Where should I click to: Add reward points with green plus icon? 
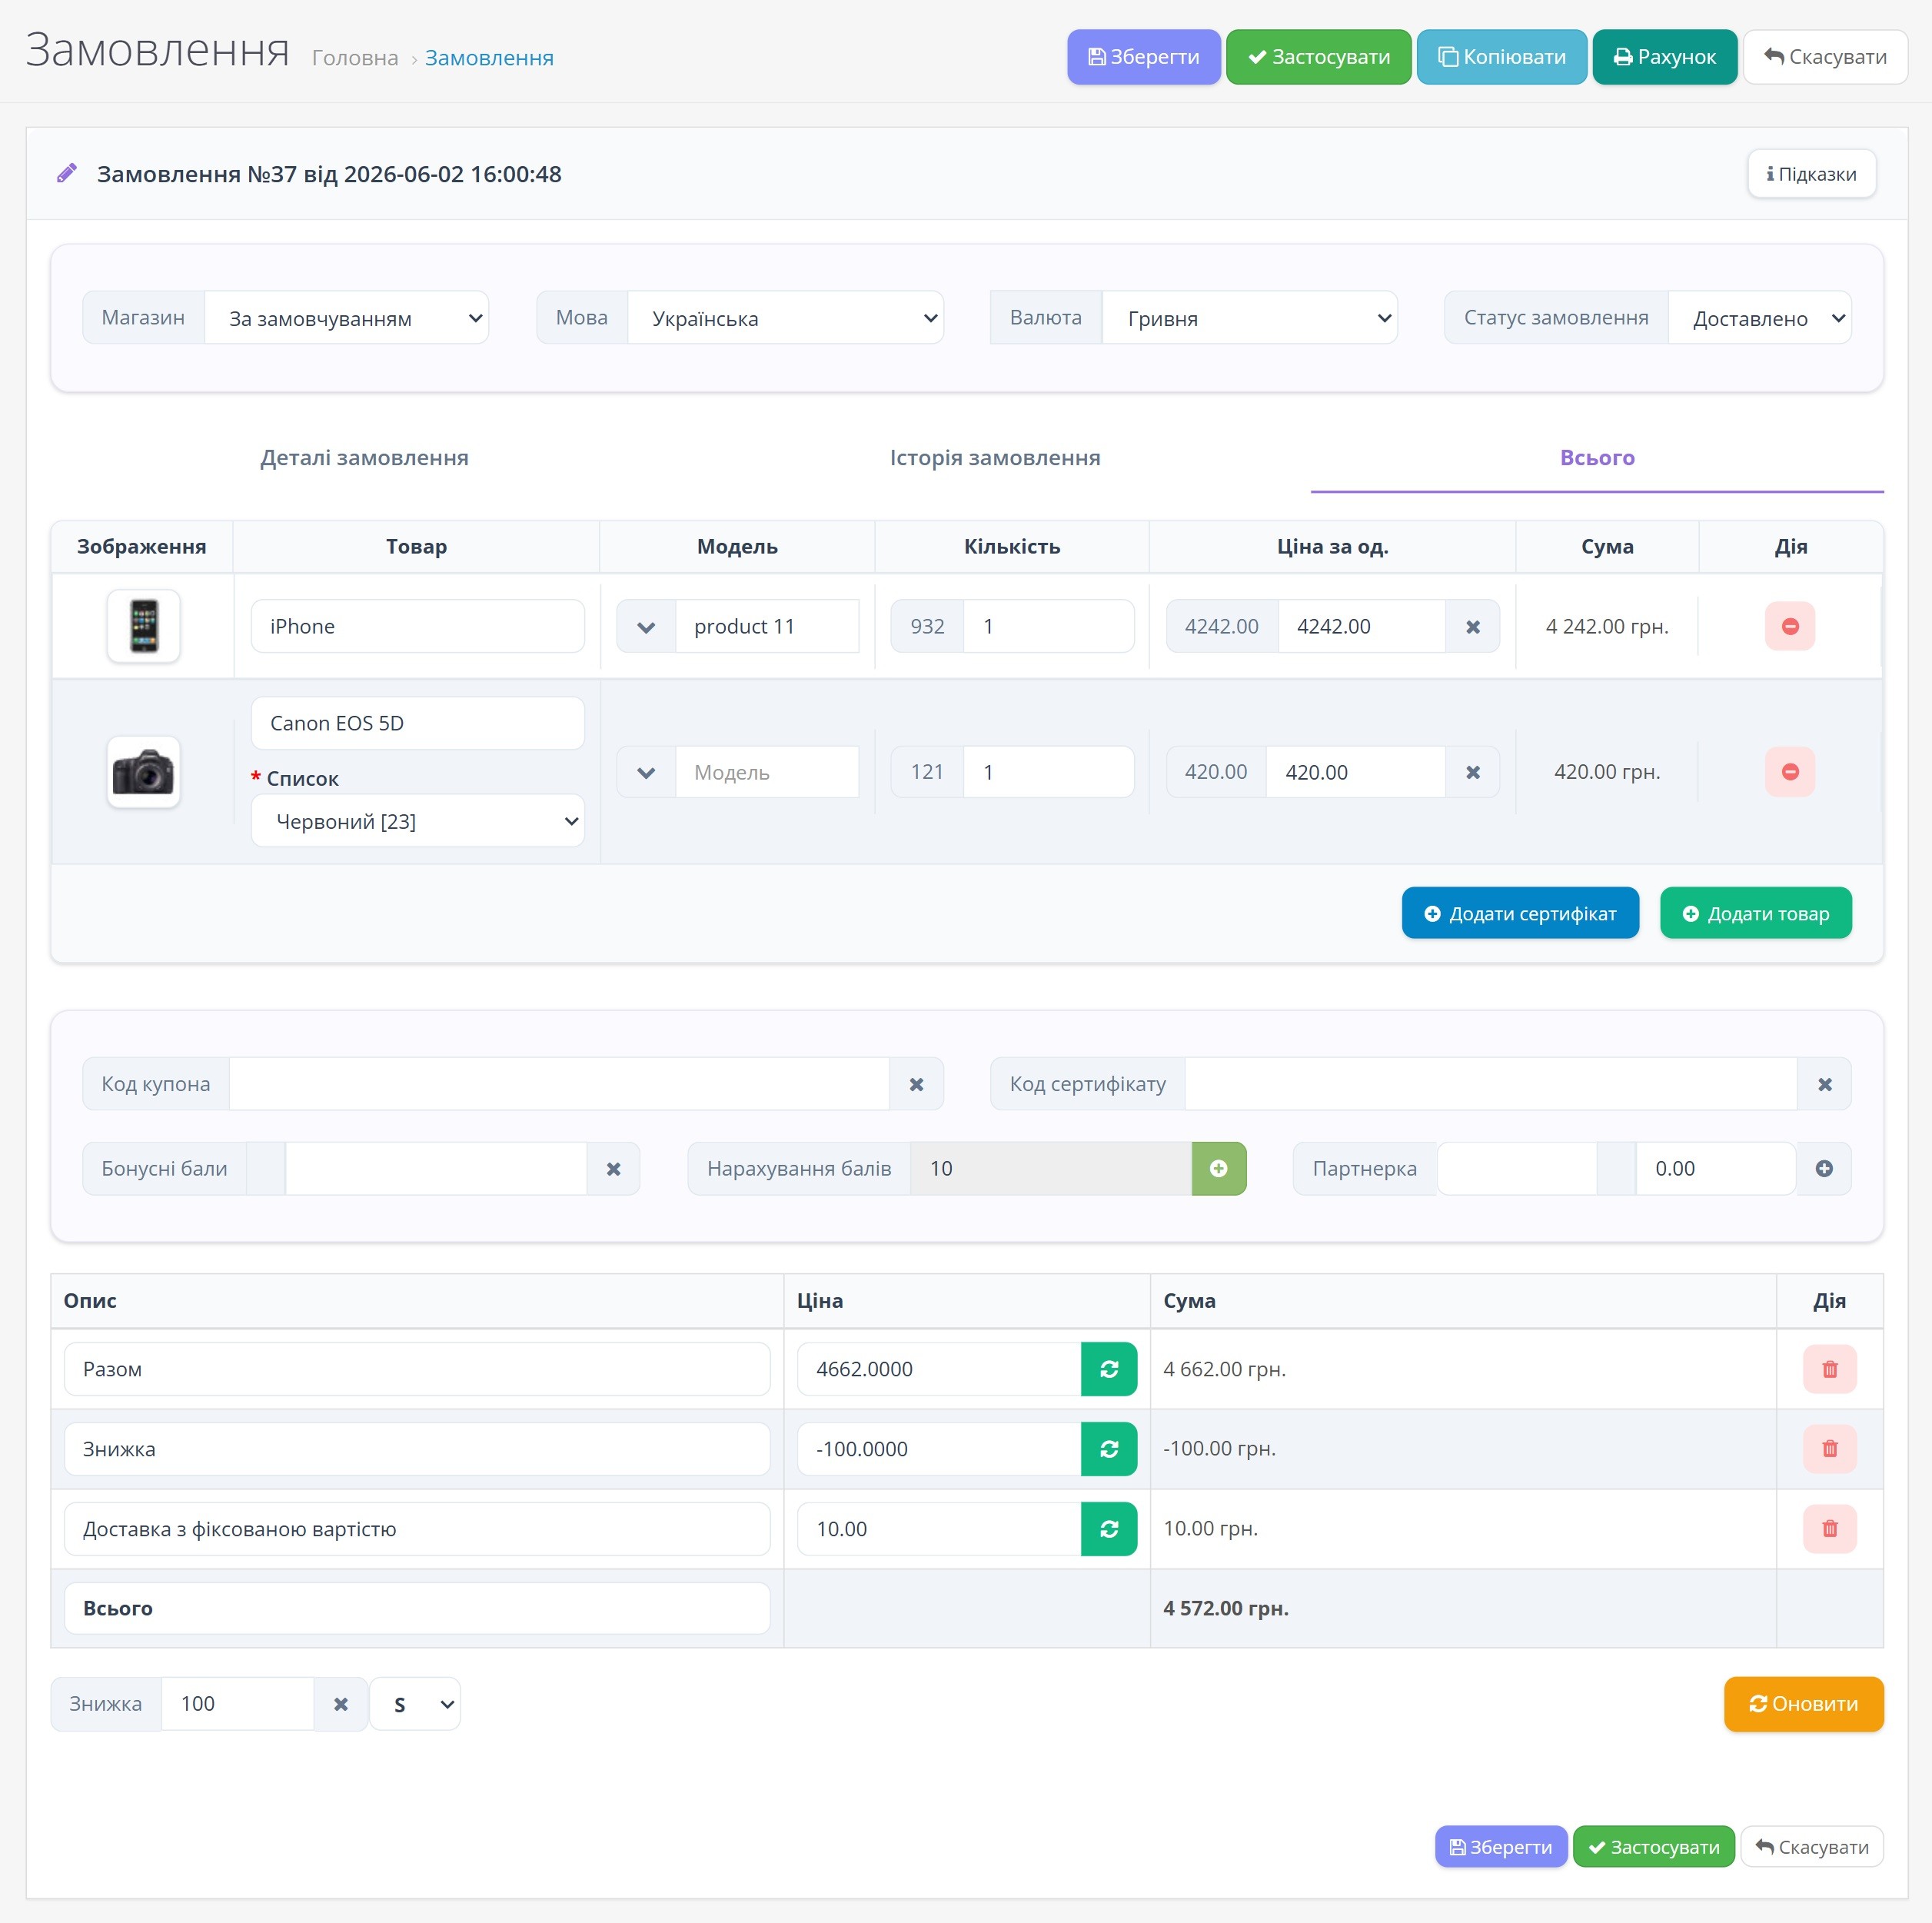(1218, 1168)
